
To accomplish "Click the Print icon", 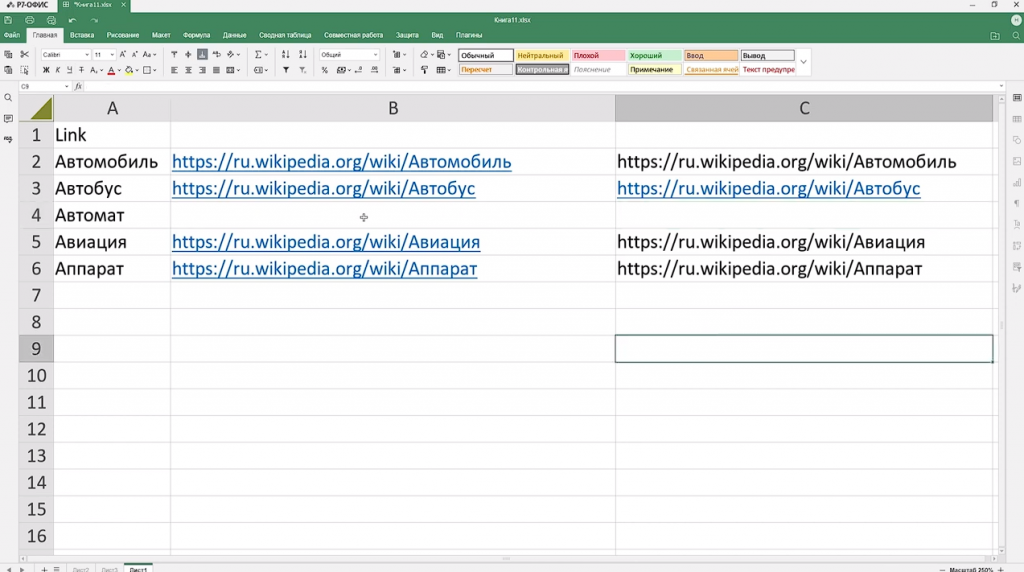I will 29,20.
